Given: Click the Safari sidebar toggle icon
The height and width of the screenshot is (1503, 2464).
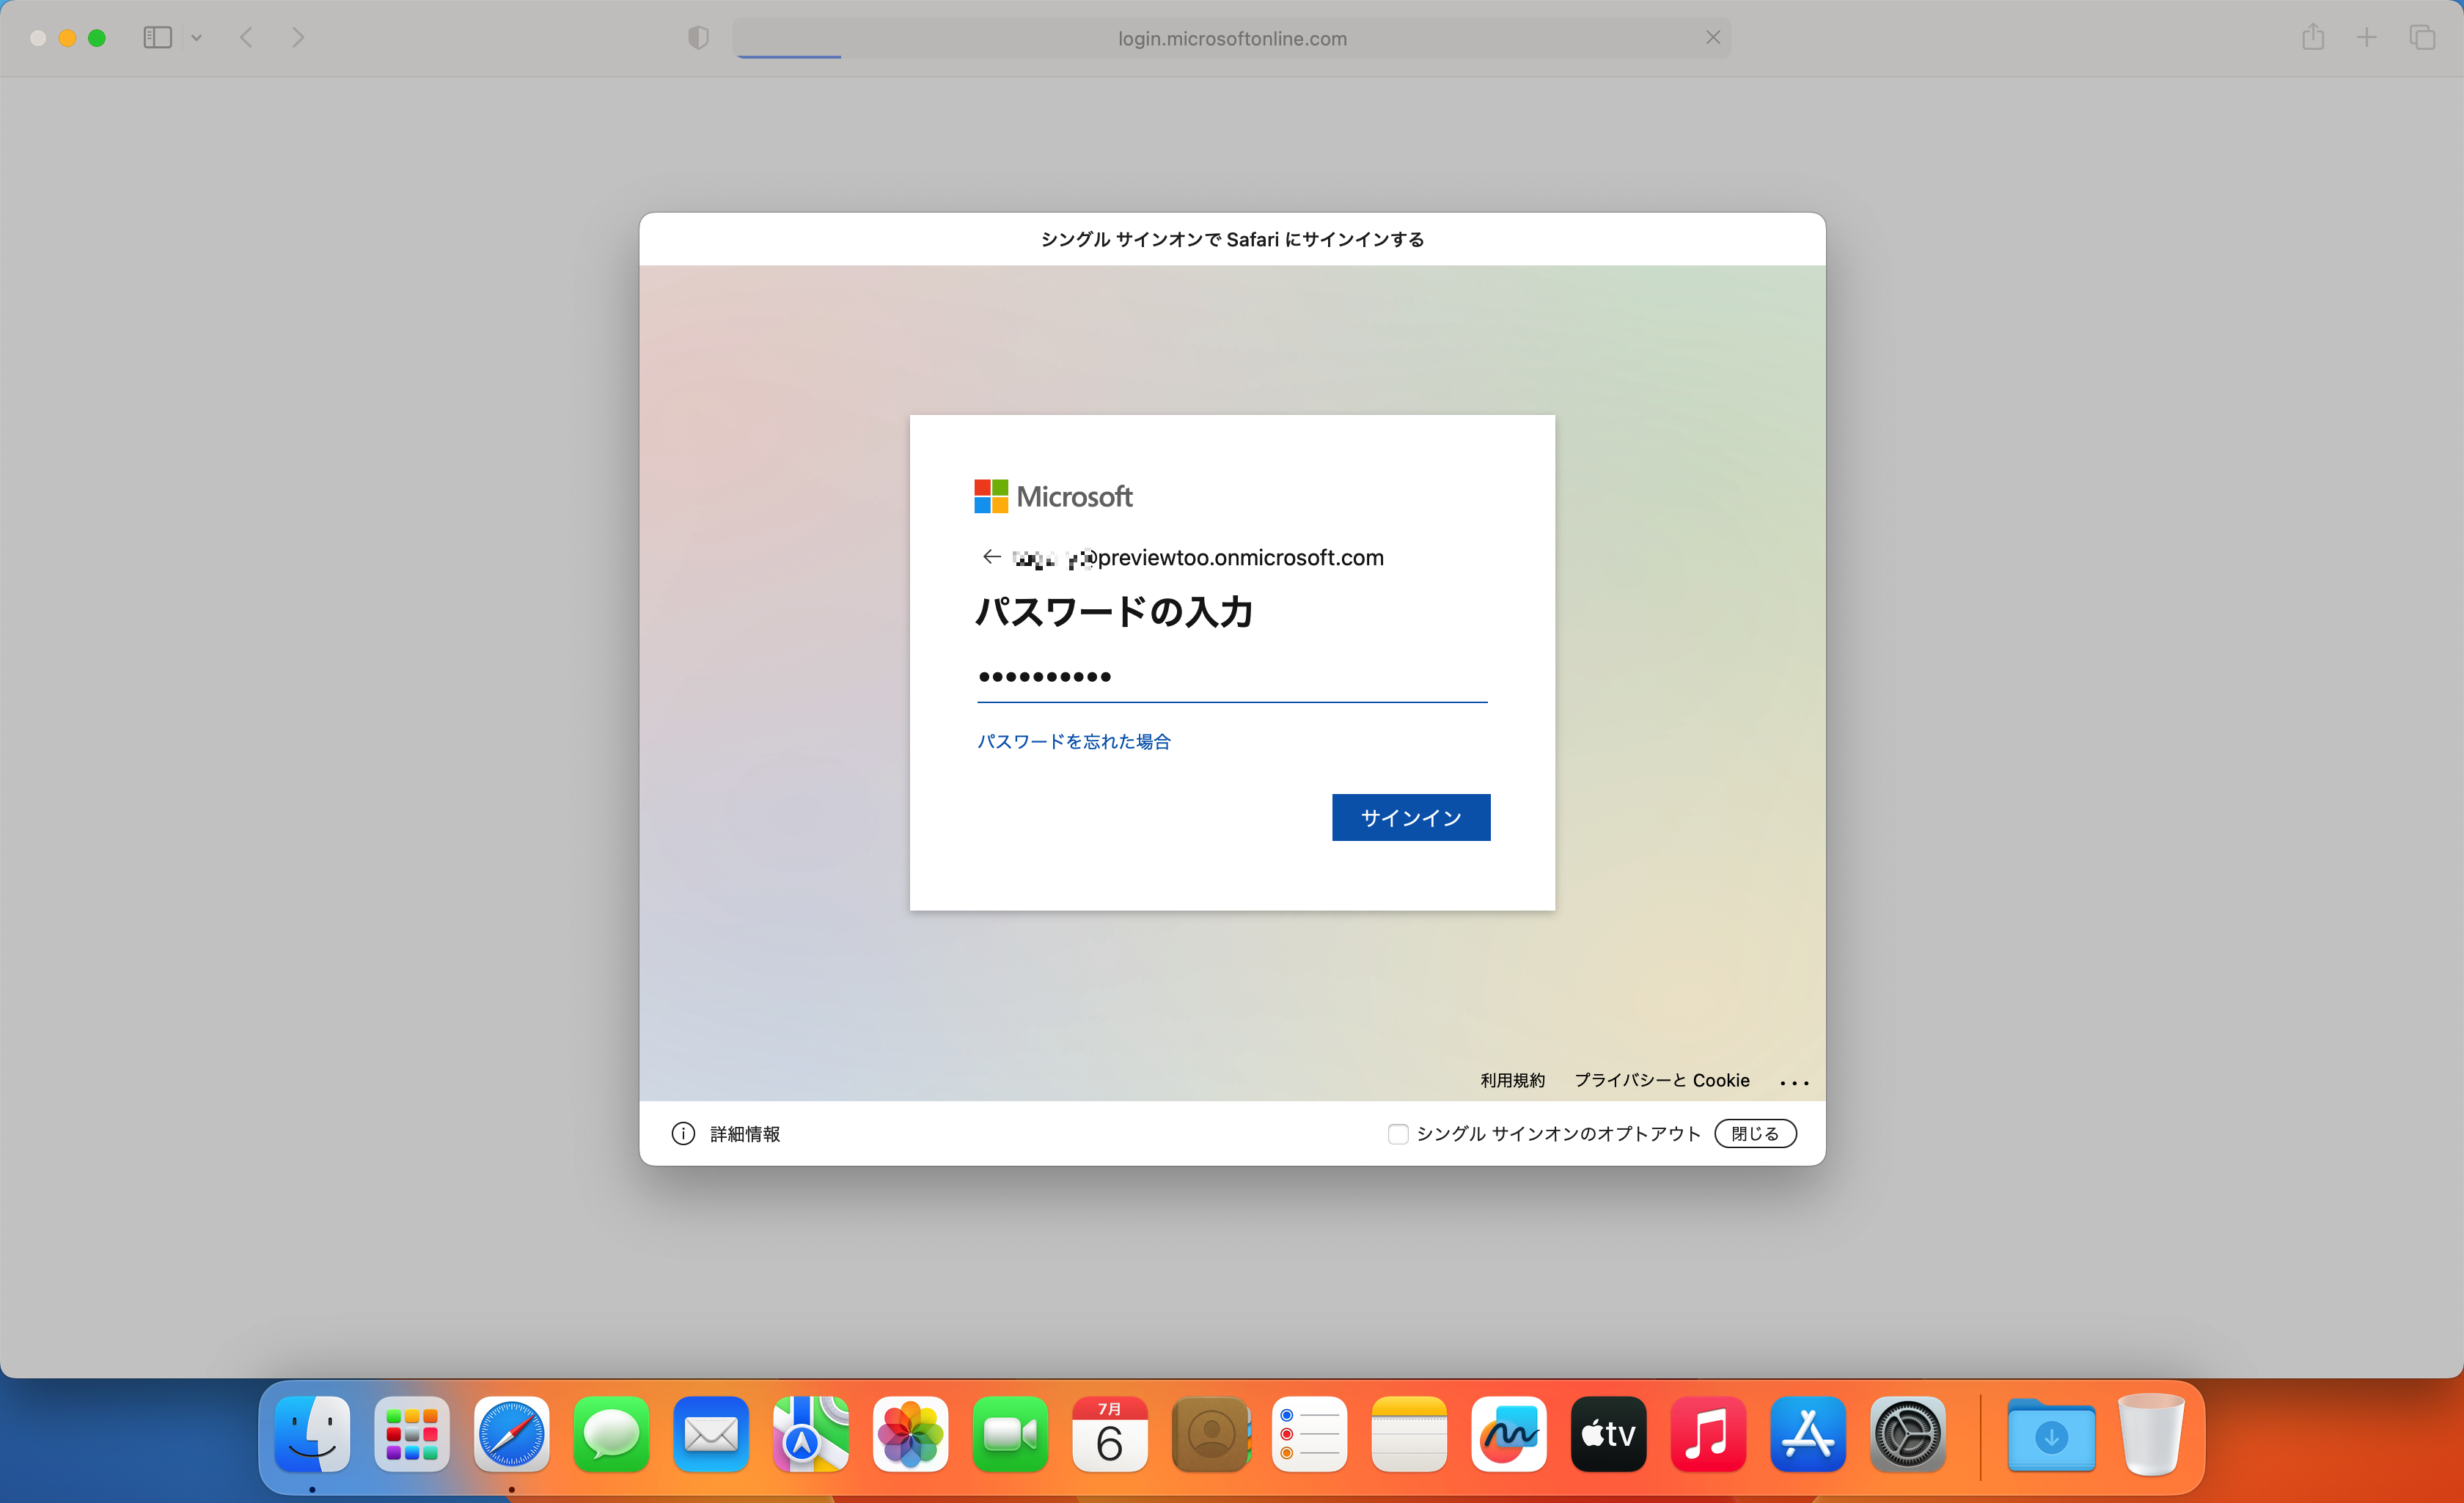Looking at the screenshot, I should [x=157, y=38].
